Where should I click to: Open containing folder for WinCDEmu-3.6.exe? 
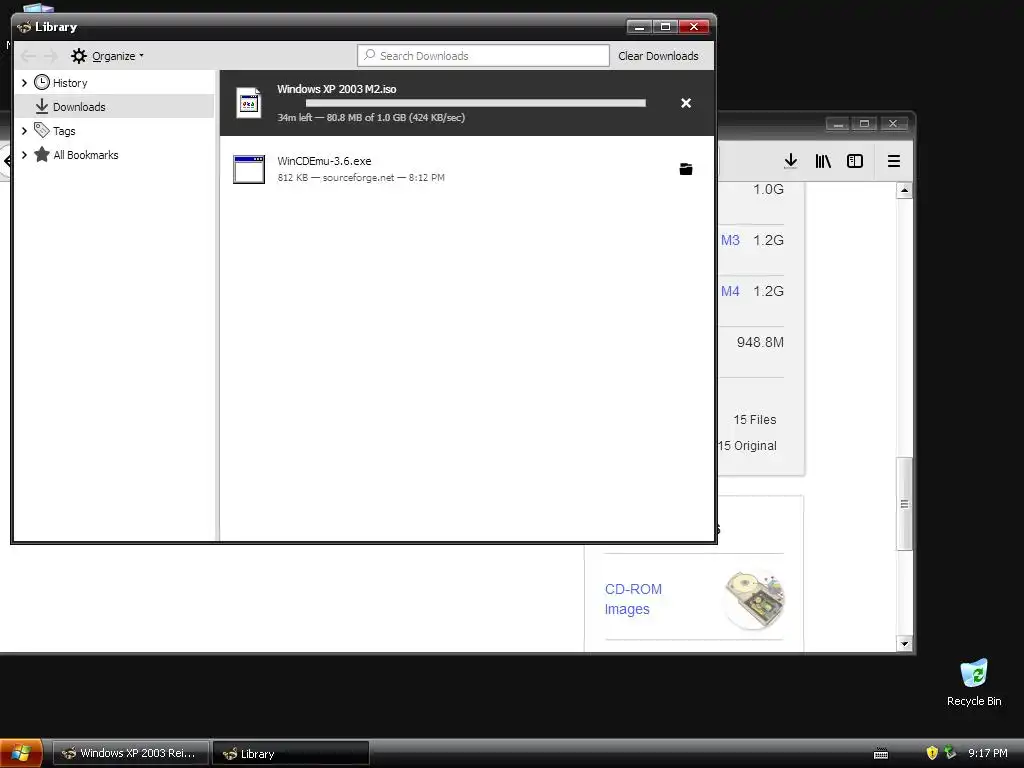(x=686, y=169)
